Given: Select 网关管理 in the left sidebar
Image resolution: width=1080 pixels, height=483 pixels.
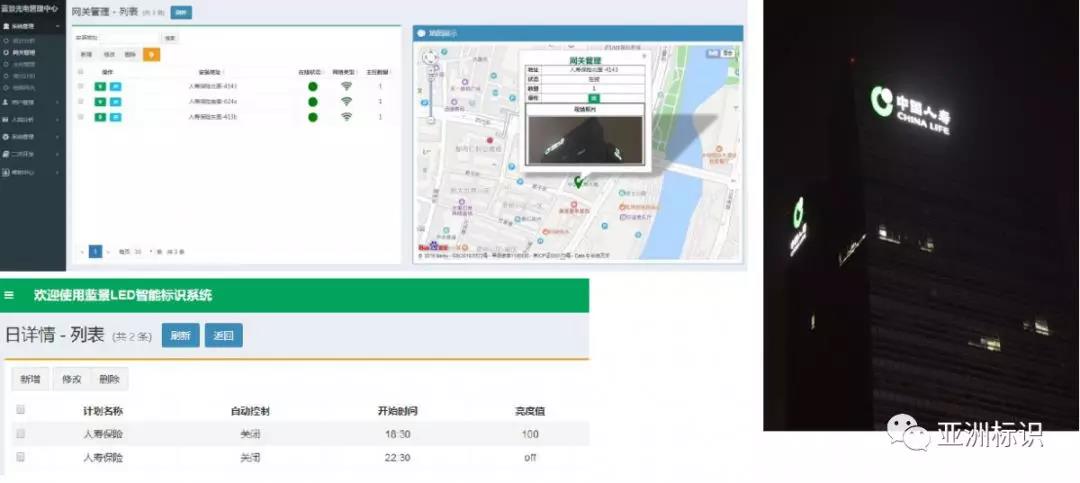Looking at the screenshot, I should [x=24, y=50].
